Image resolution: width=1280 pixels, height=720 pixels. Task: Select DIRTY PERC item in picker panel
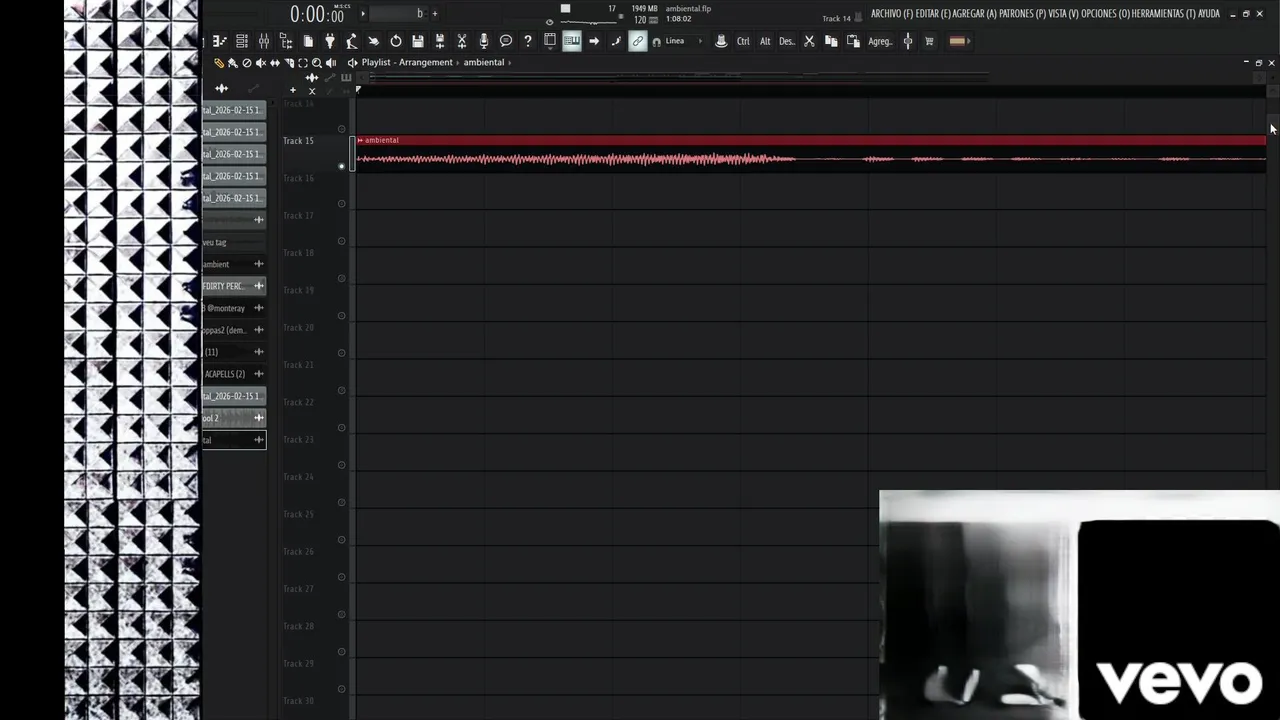coord(234,286)
